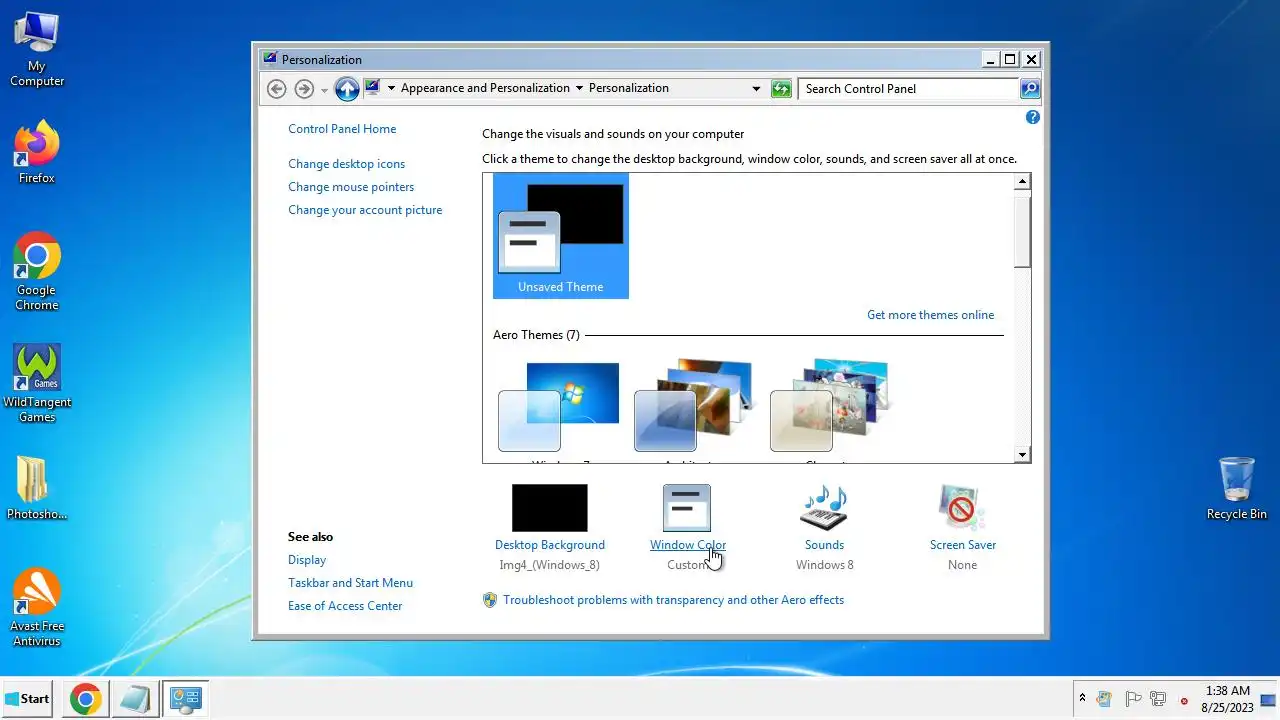Click the shield icon beside Troubleshoot link
The height and width of the screenshot is (720, 1280).
[490, 600]
